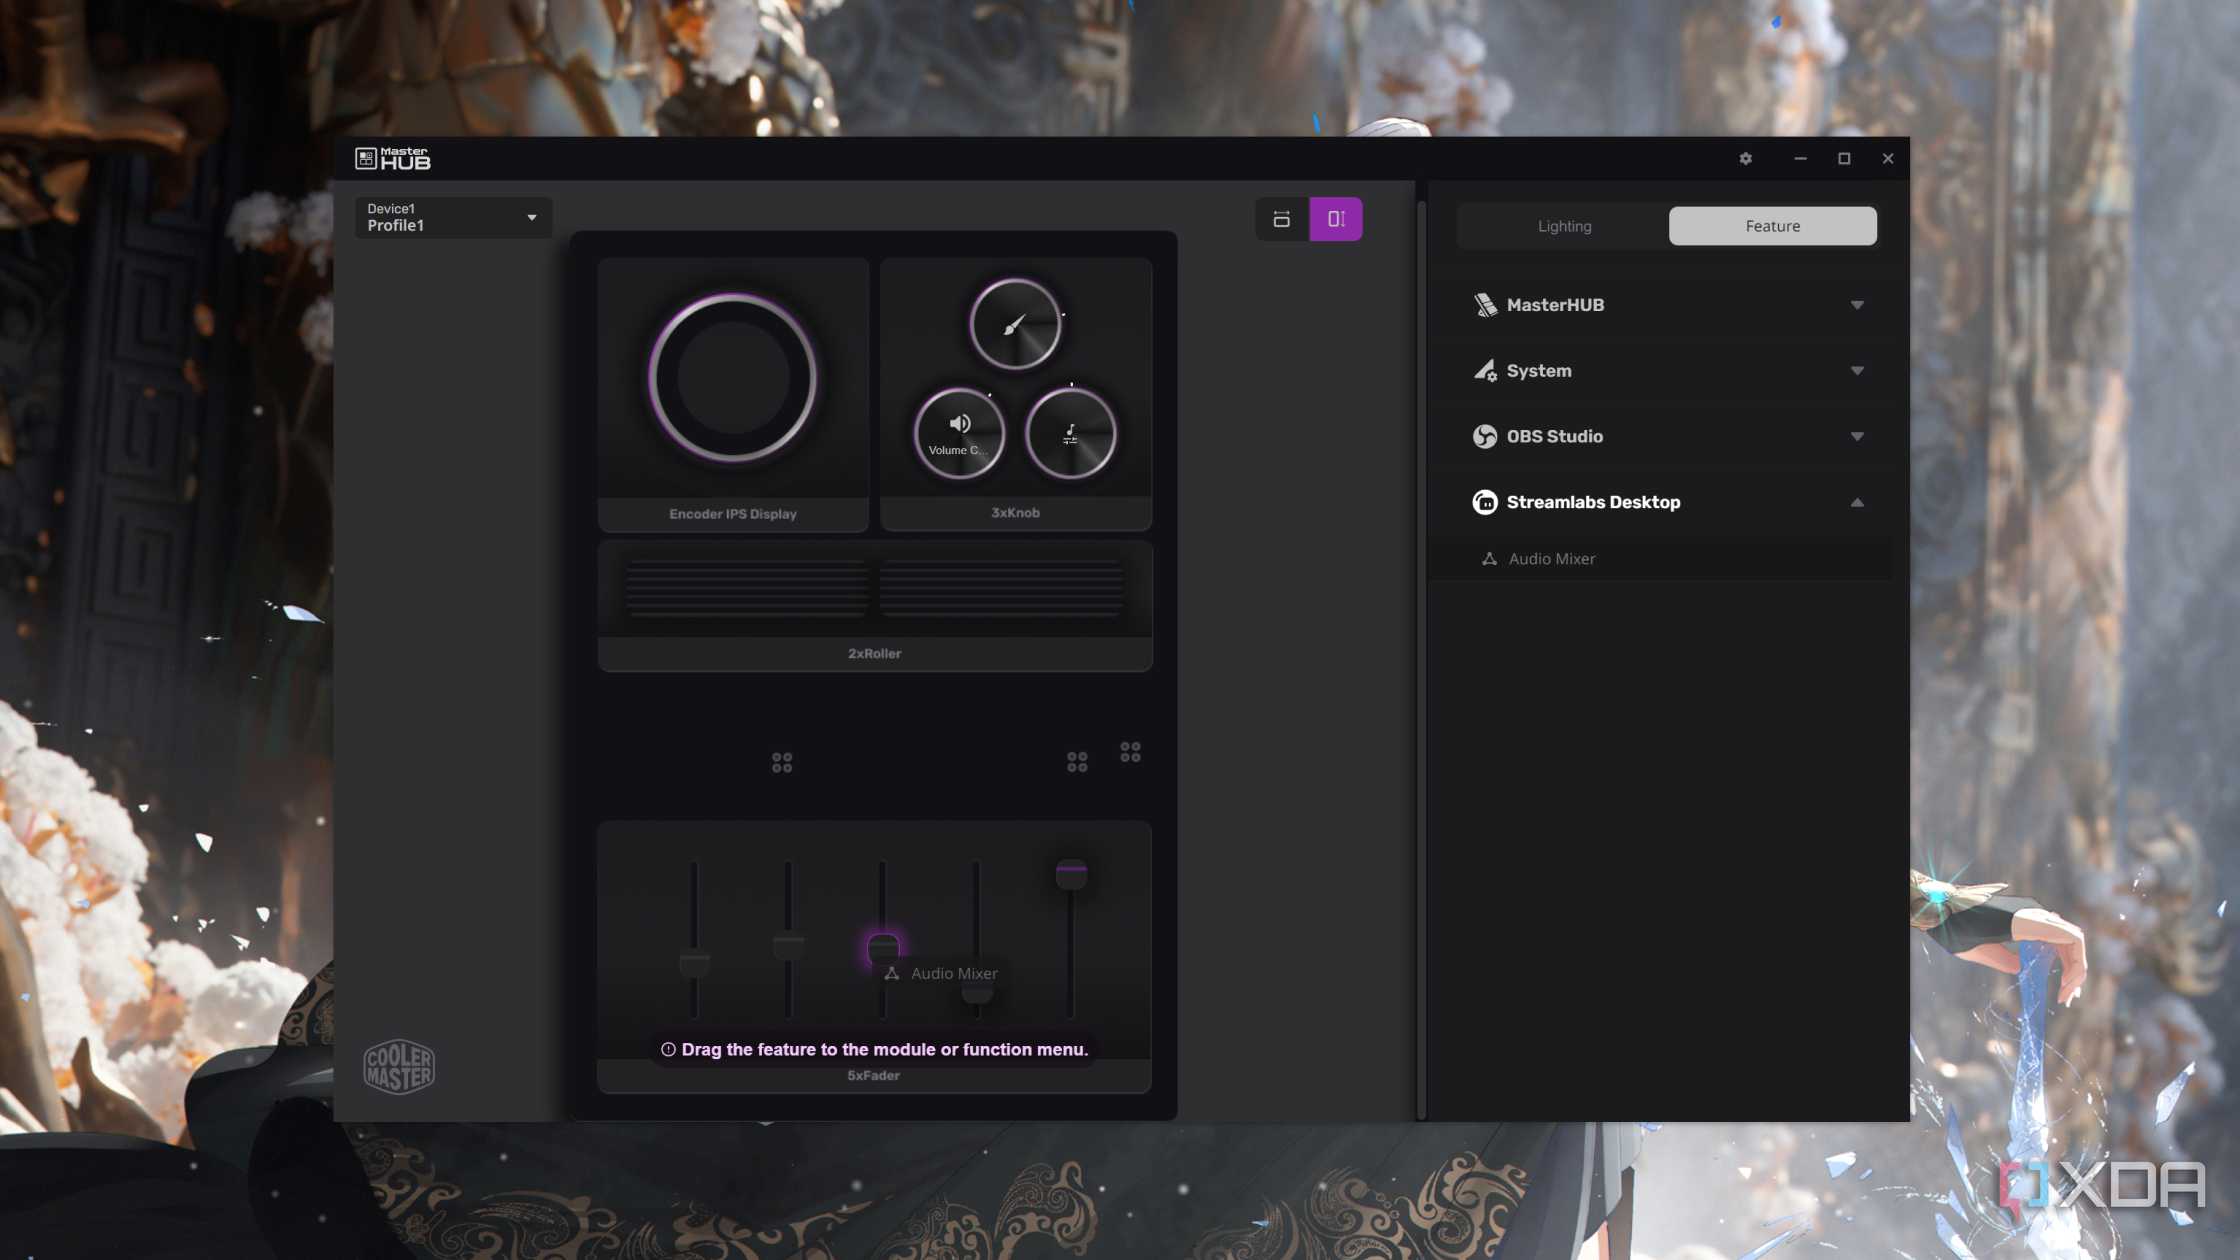Click the OBS Studio logo icon

click(x=1485, y=436)
